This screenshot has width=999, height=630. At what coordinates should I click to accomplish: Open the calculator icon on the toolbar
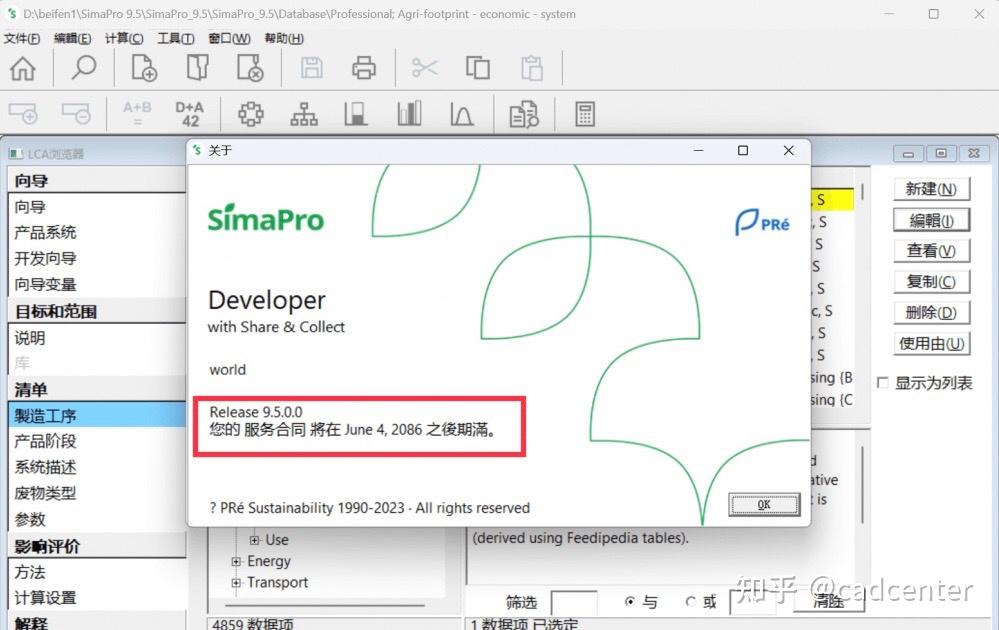pos(583,113)
